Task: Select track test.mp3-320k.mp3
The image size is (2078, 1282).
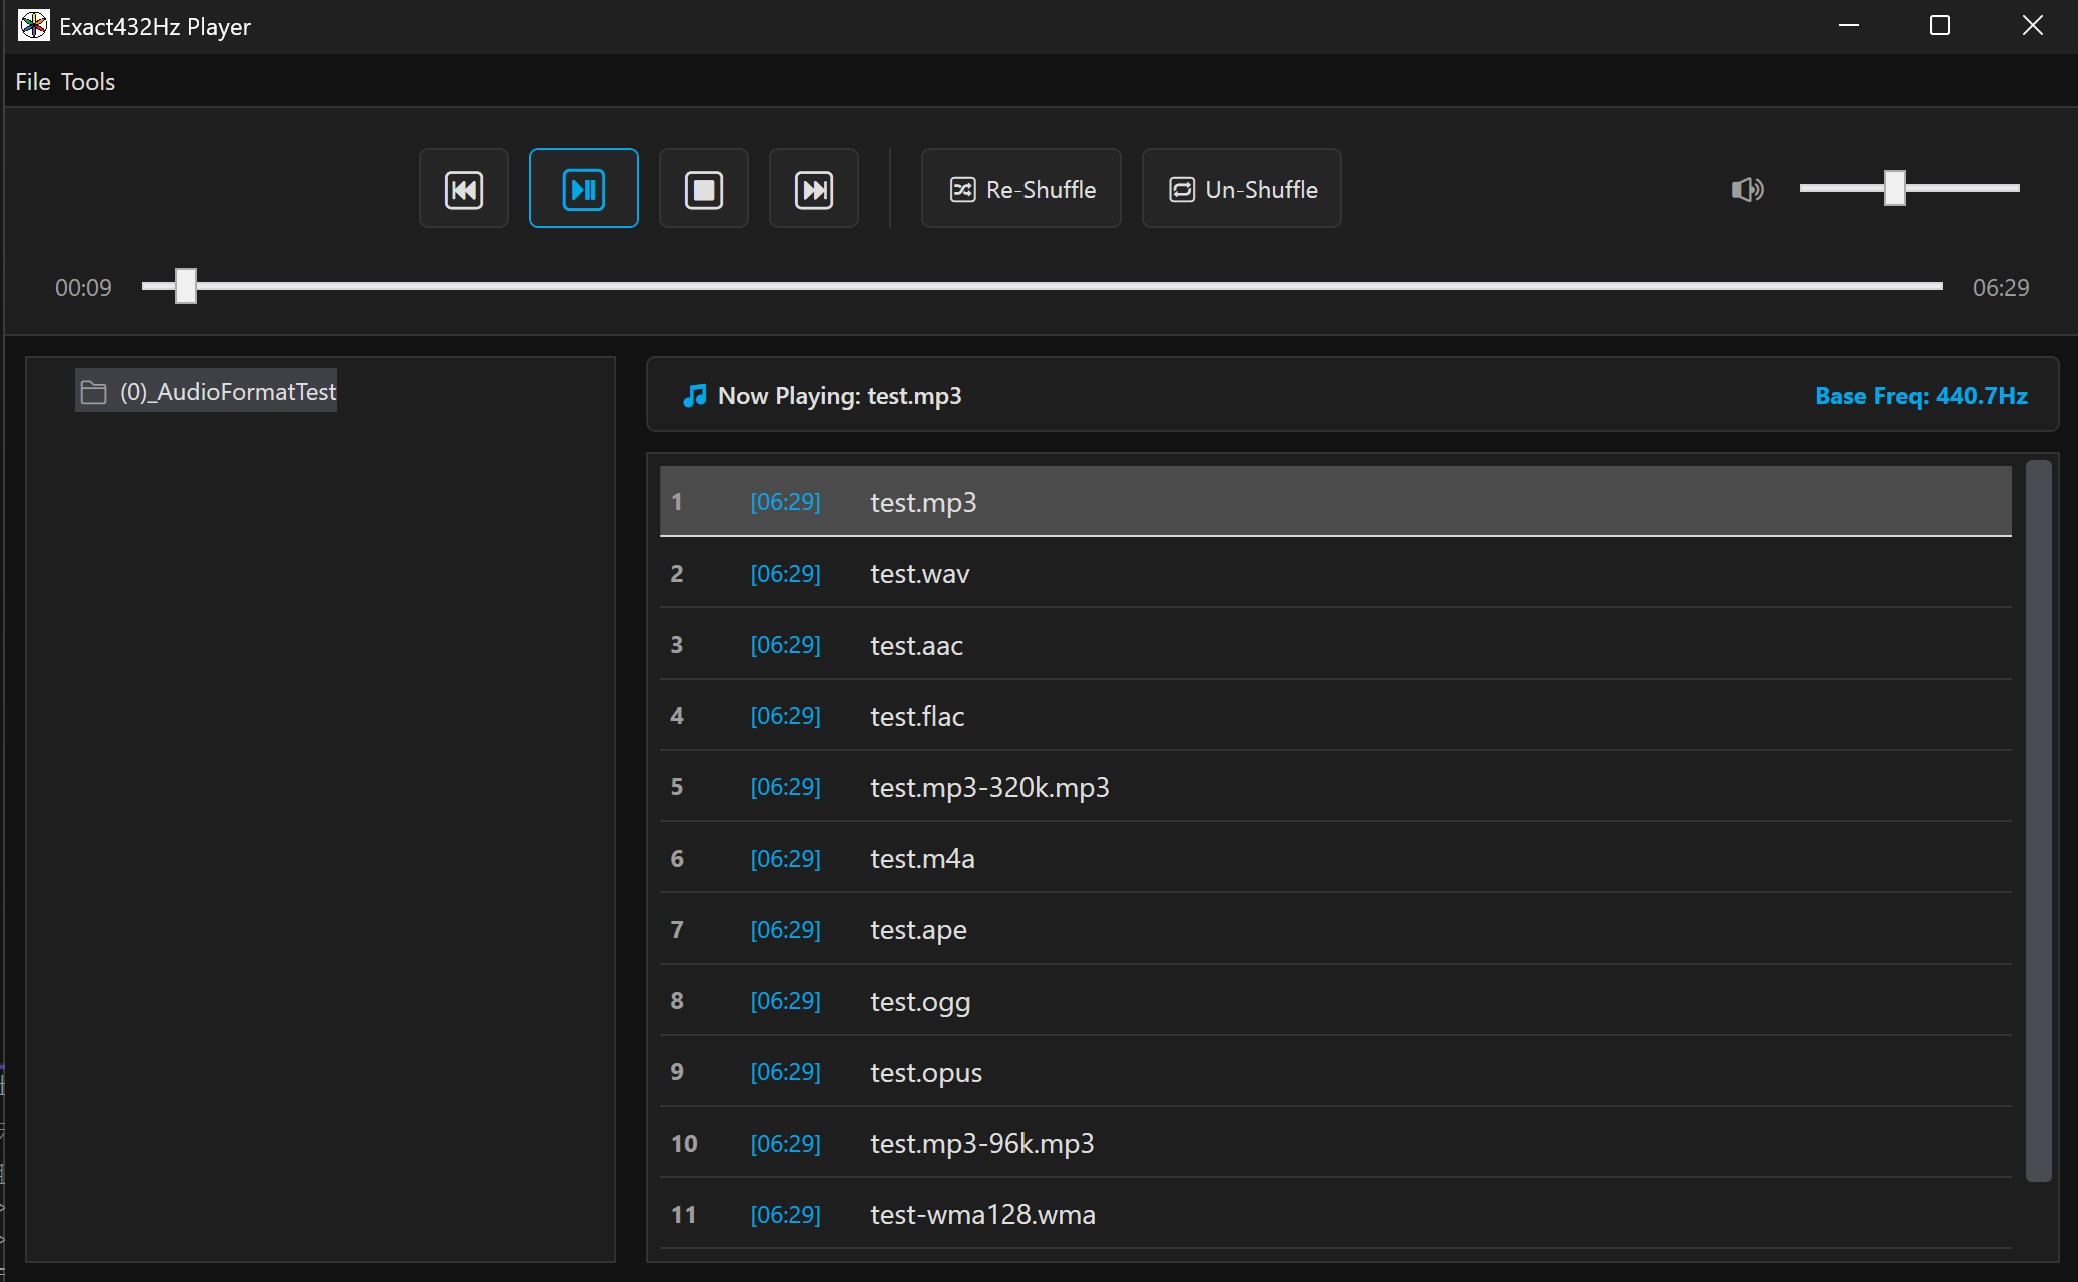Action: pos(1336,787)
